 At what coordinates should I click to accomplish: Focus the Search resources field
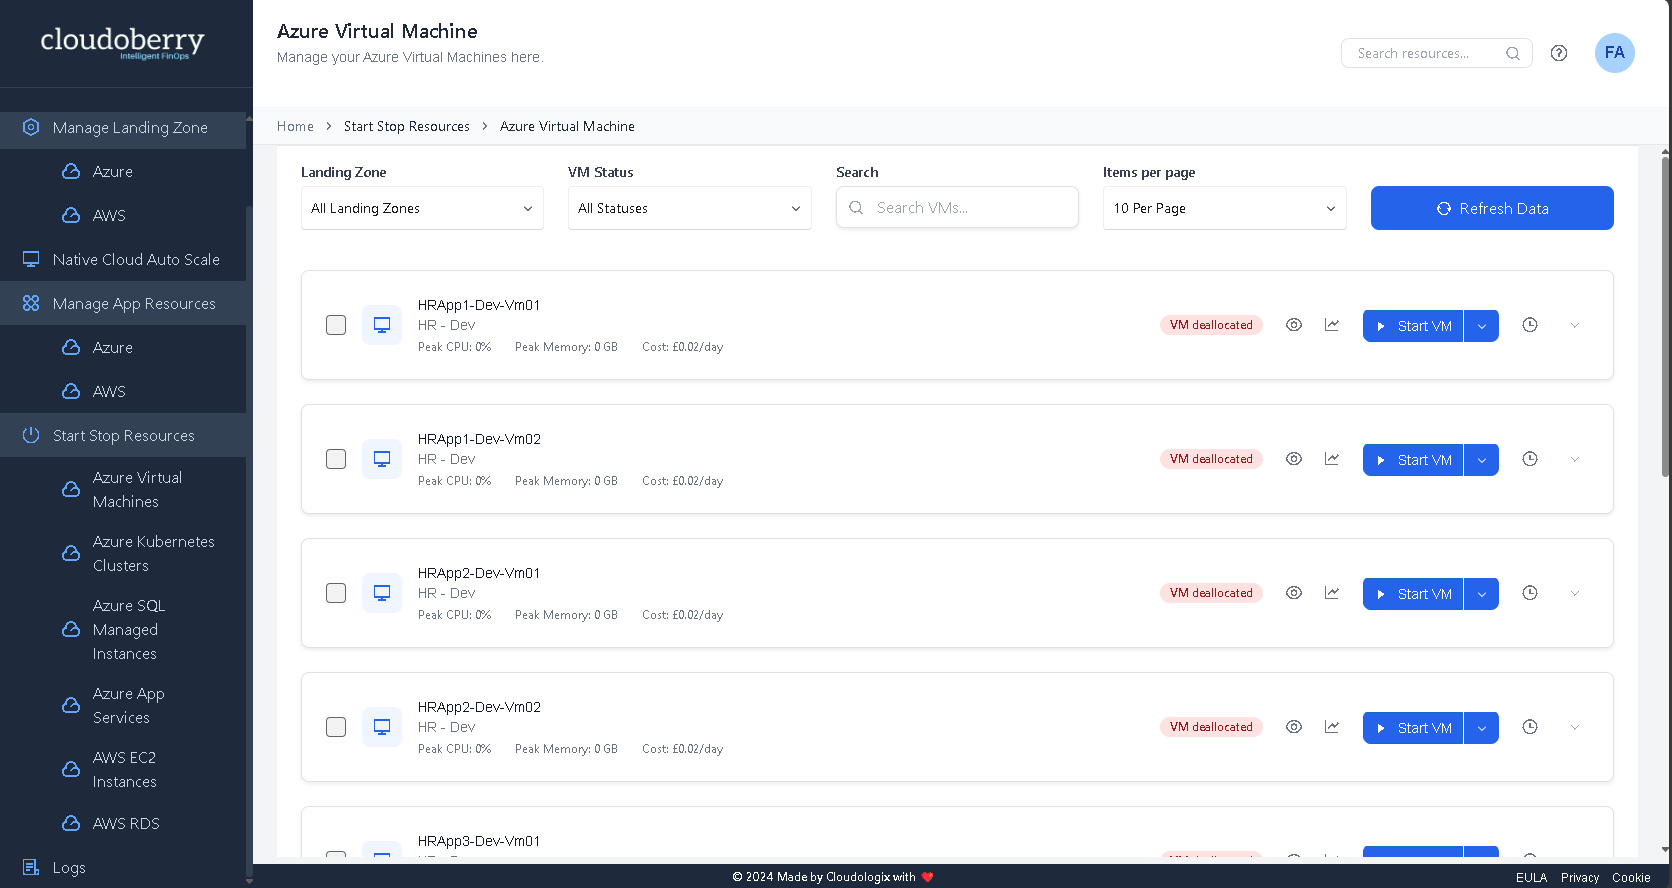tap(1436, 54)
